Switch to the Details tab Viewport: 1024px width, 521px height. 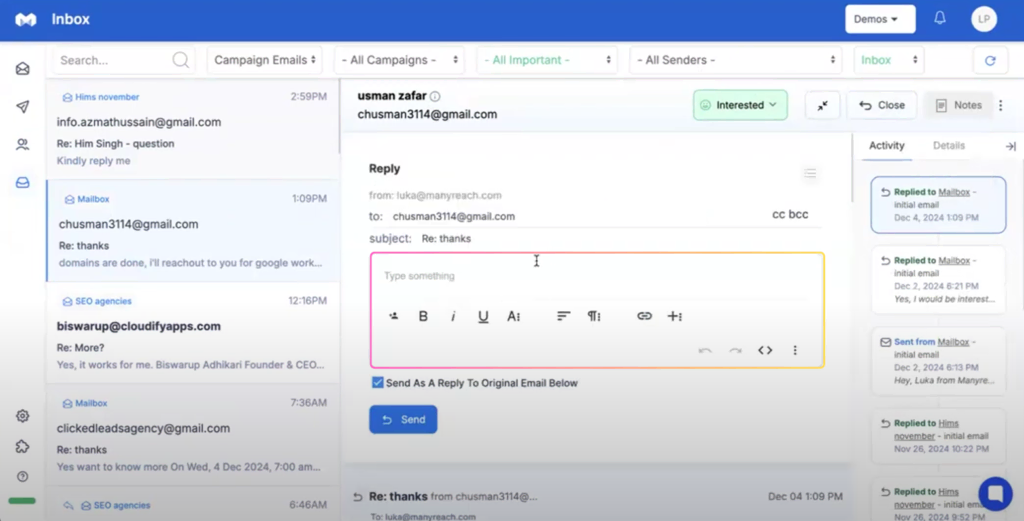click(x=948, y=146)
